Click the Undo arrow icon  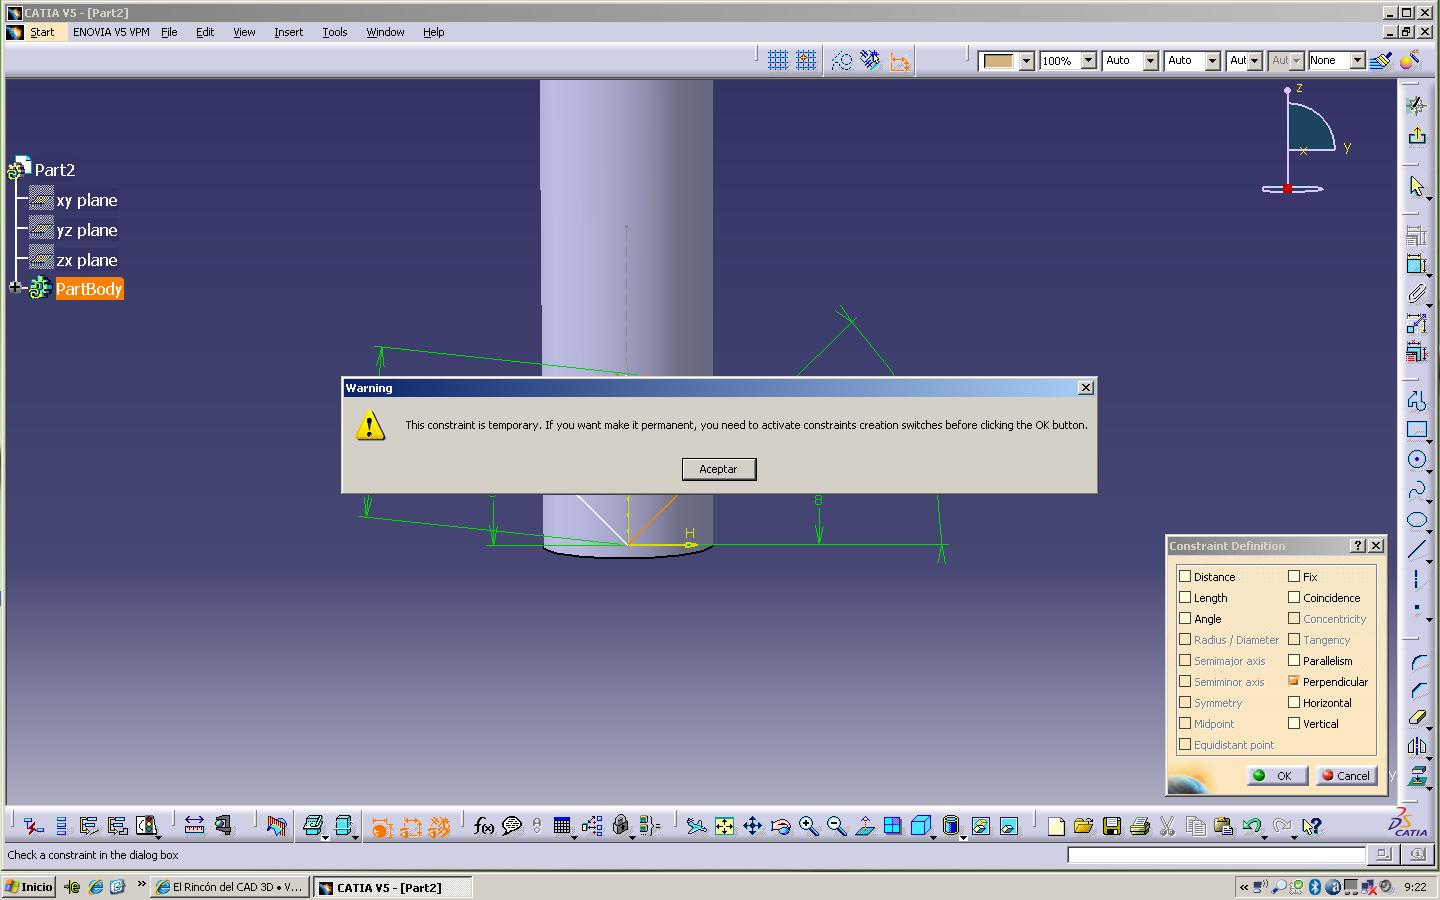coord(1250,826)
